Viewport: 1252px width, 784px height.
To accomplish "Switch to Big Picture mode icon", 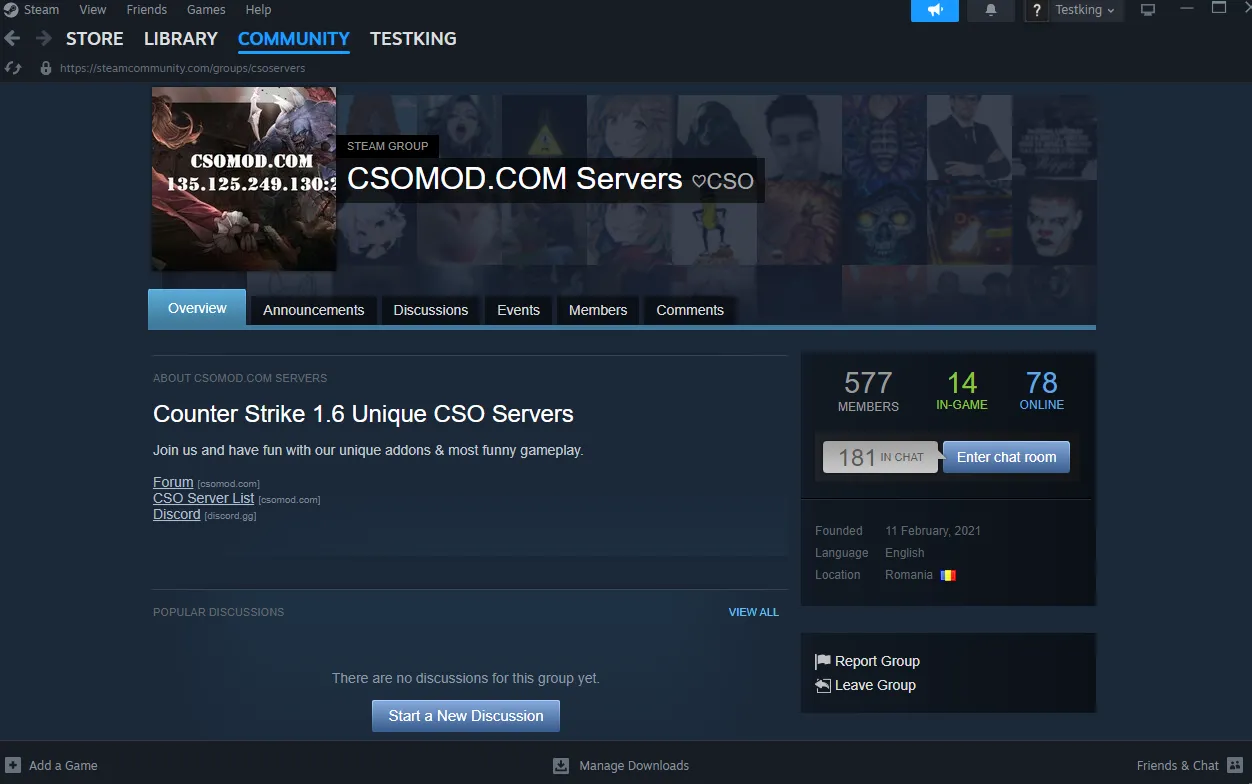I will point(1148,10).
